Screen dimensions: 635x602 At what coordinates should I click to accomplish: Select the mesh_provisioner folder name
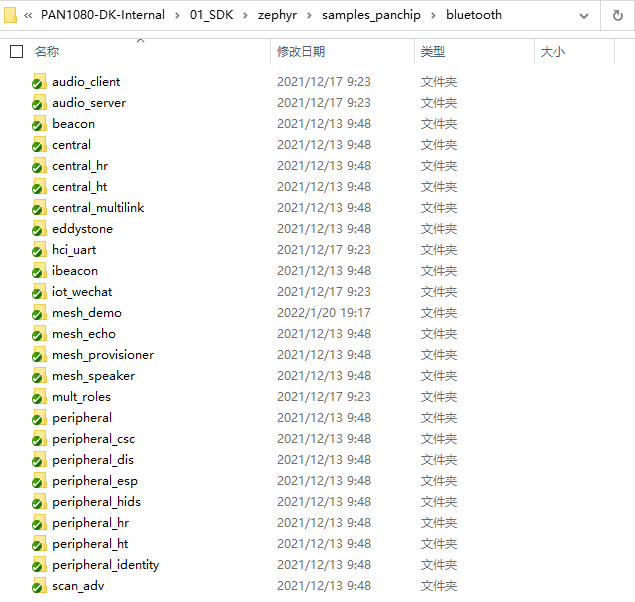(x=103, y=355)
